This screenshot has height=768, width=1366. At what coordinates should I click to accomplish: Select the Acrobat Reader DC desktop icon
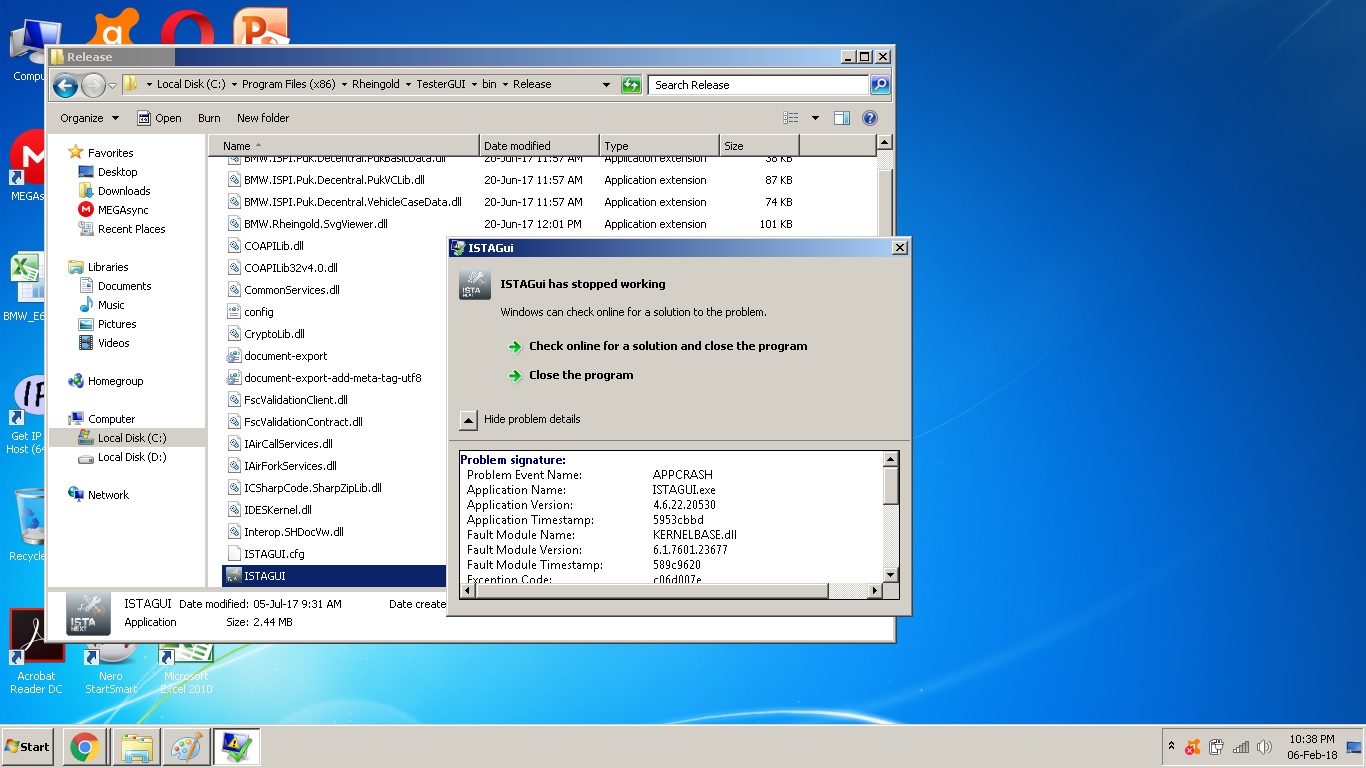(x=36, y=652)
